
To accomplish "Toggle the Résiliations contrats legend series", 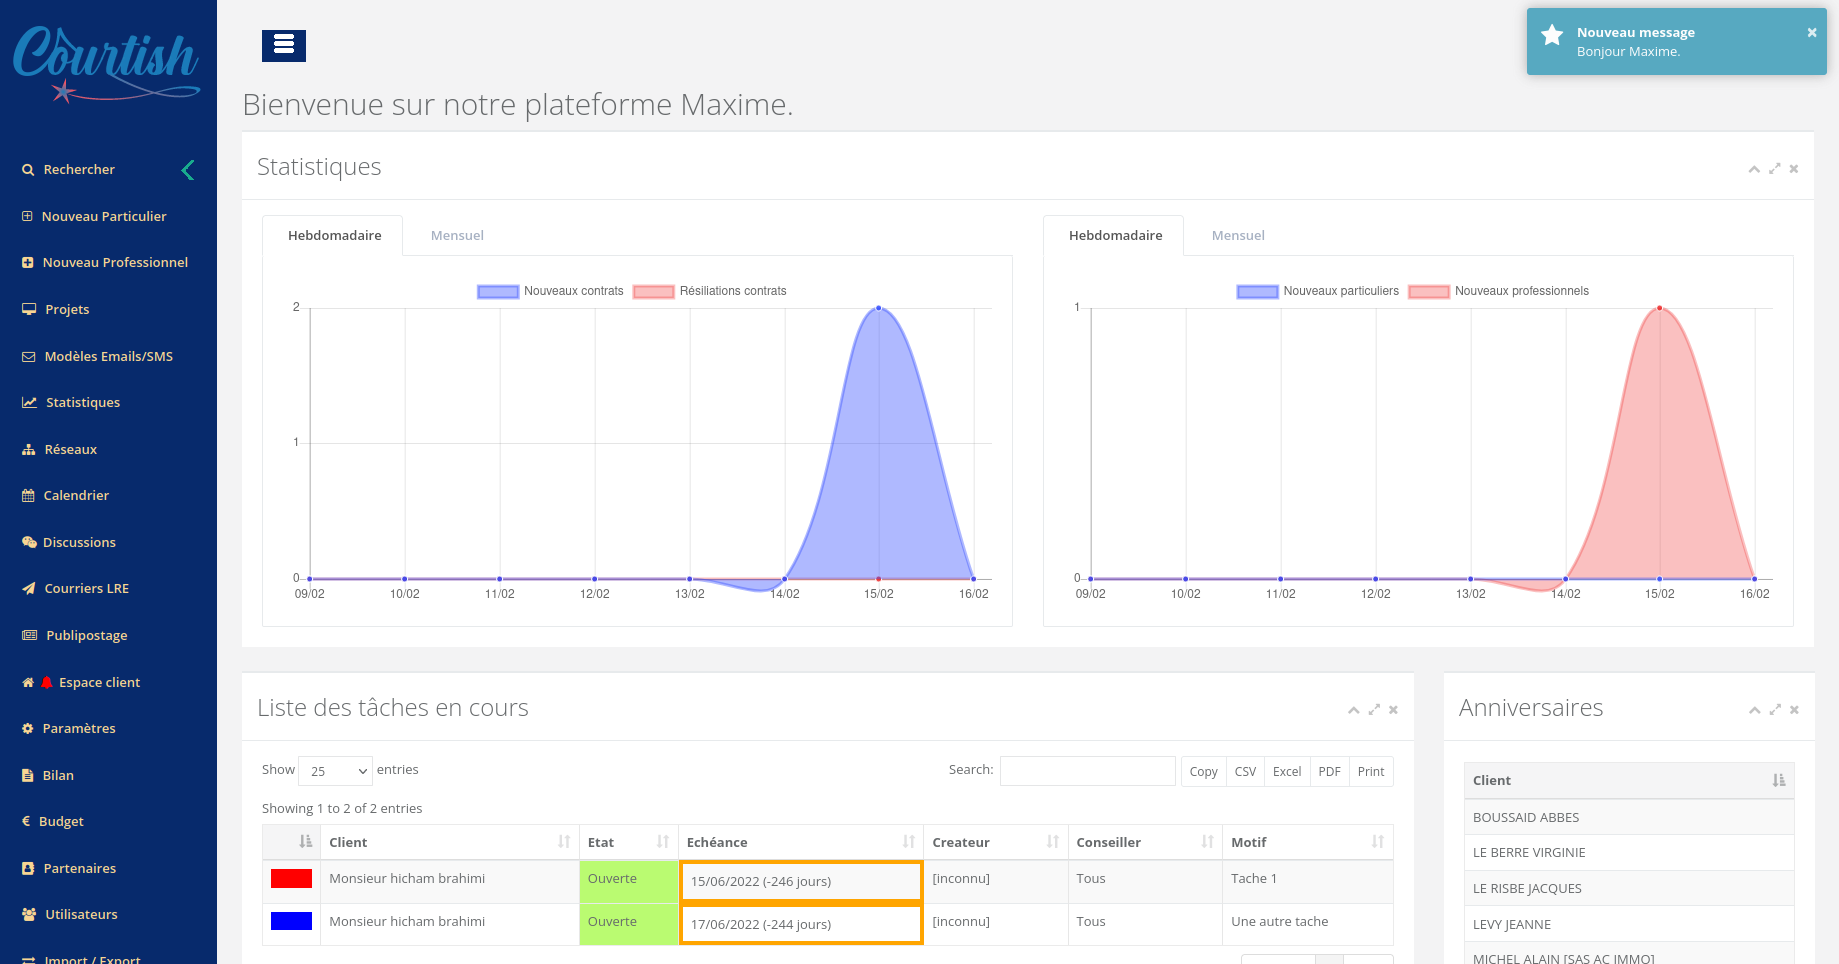I will pos(710,292).
